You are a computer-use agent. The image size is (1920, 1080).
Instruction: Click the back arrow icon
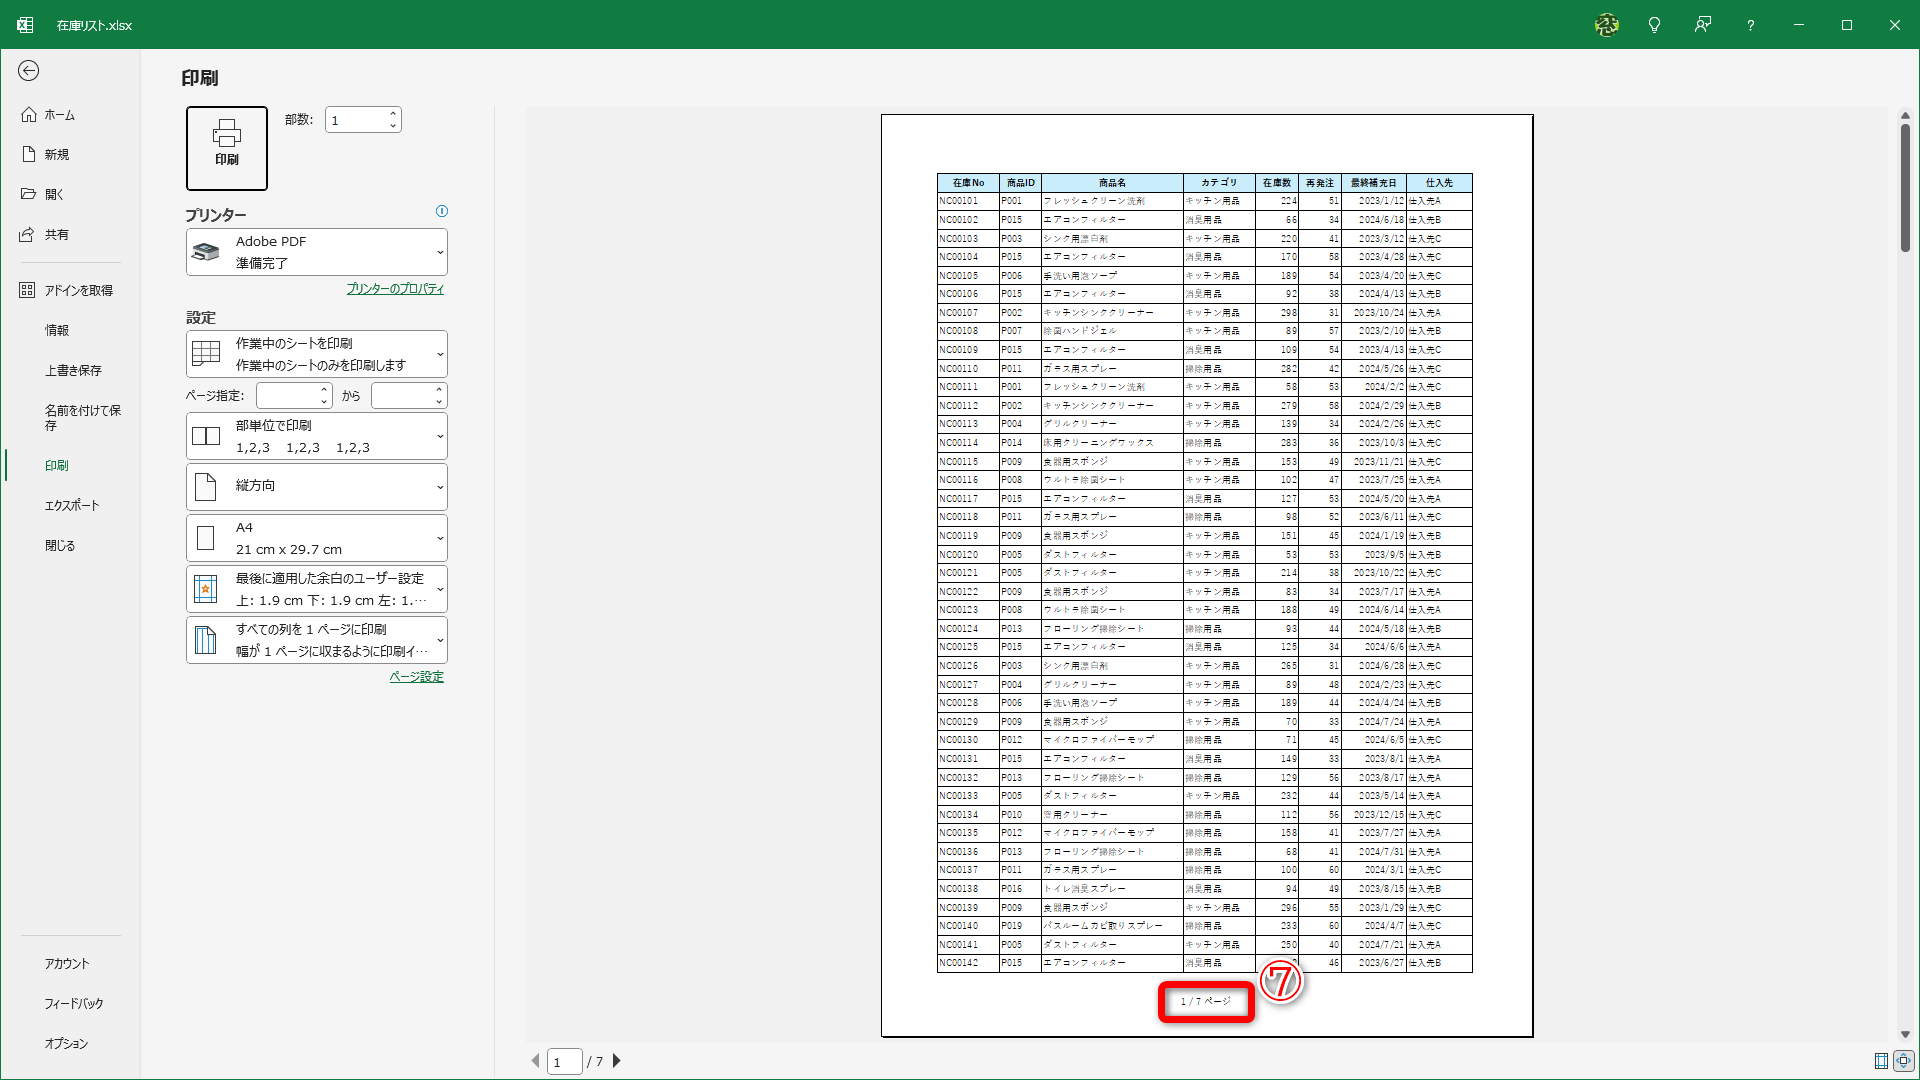tap(28, 70)
